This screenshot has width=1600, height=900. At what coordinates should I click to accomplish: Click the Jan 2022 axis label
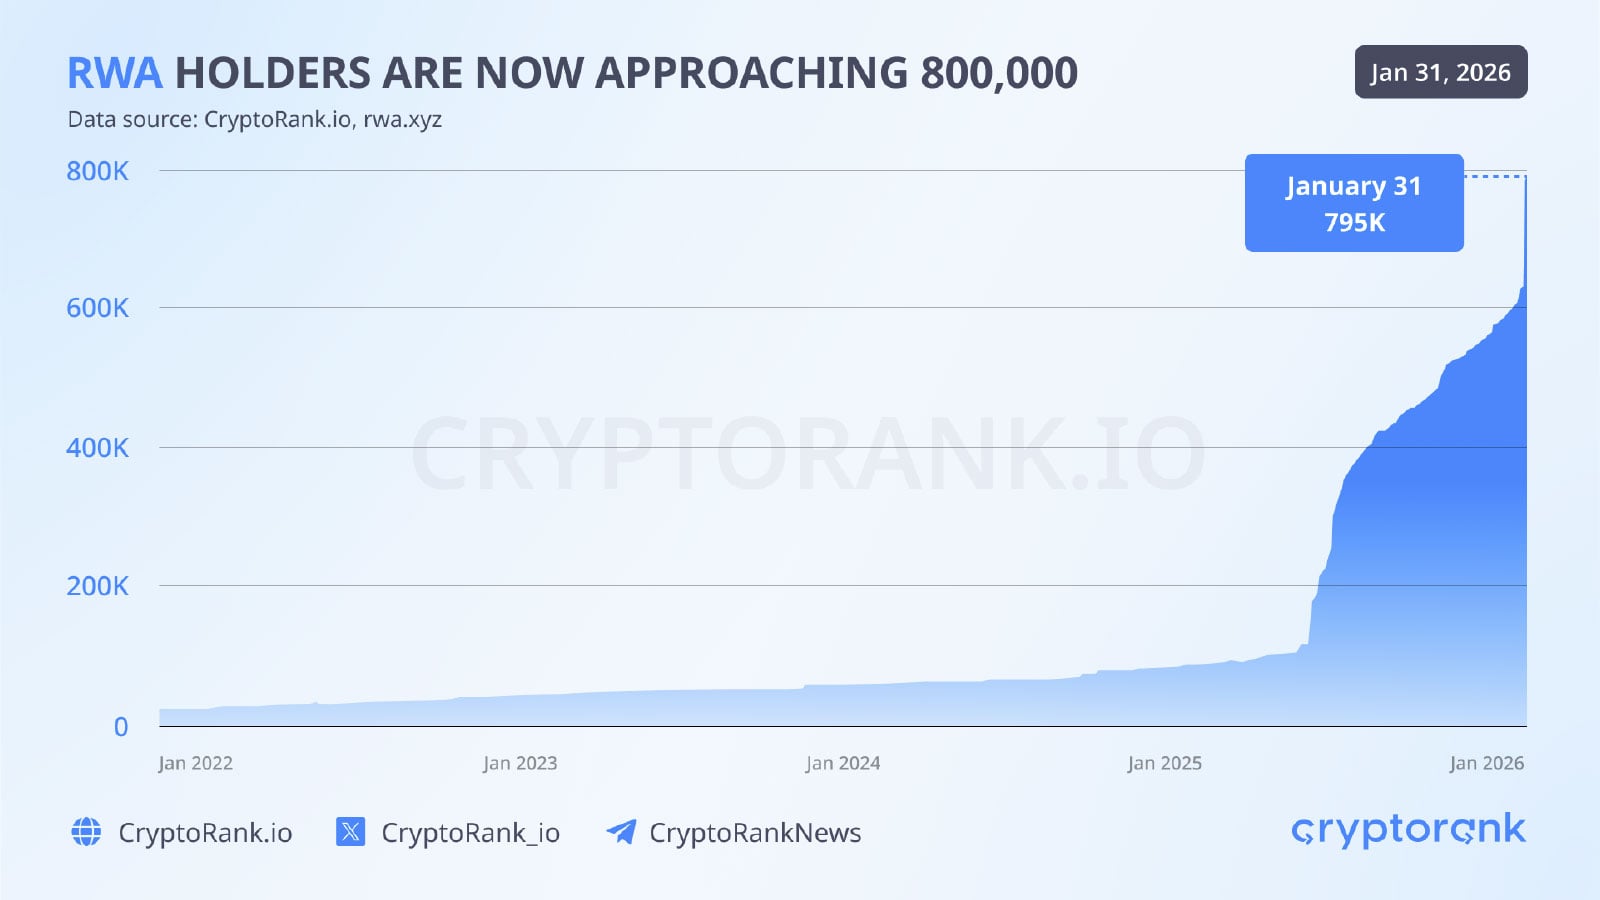[x=195, y=763]
